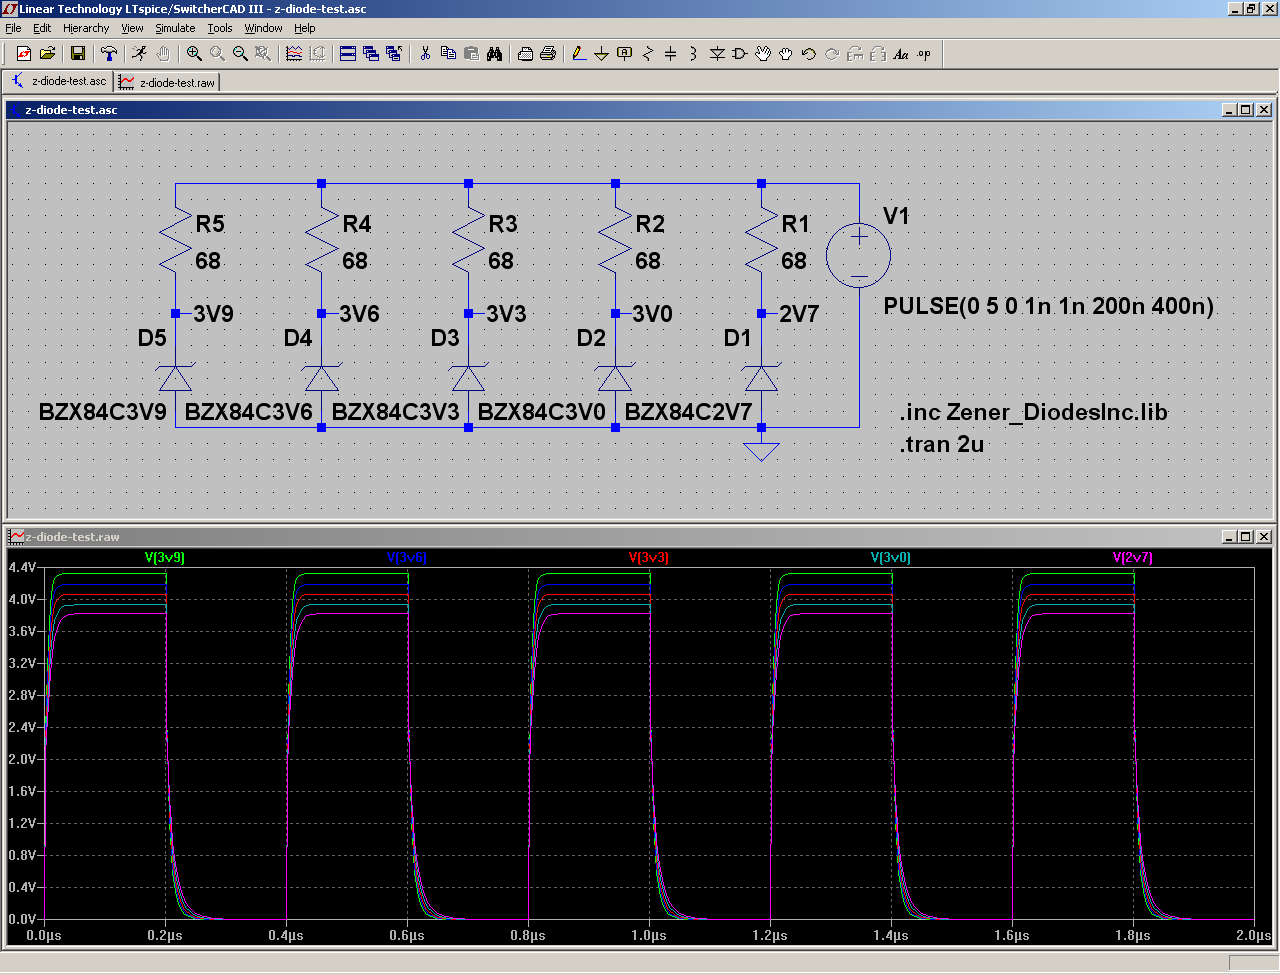Click the Close All Windows icon

(x=394, y=54)
